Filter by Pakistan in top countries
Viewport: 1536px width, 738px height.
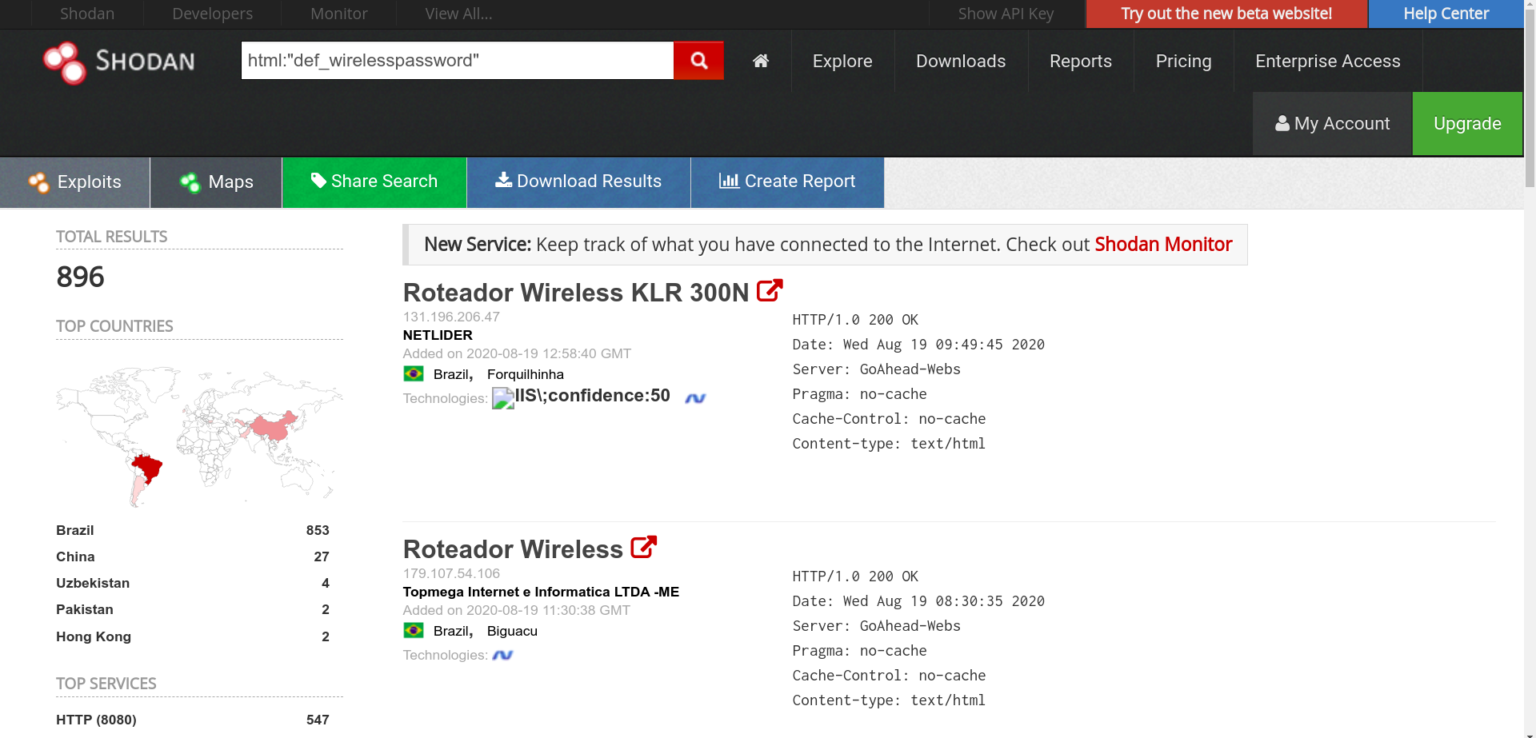click(x=85, y=609)
